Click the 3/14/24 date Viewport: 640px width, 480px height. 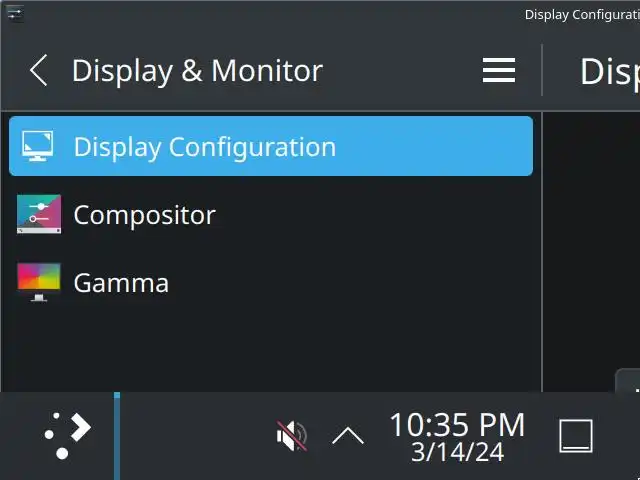click(x=457, y=452)
